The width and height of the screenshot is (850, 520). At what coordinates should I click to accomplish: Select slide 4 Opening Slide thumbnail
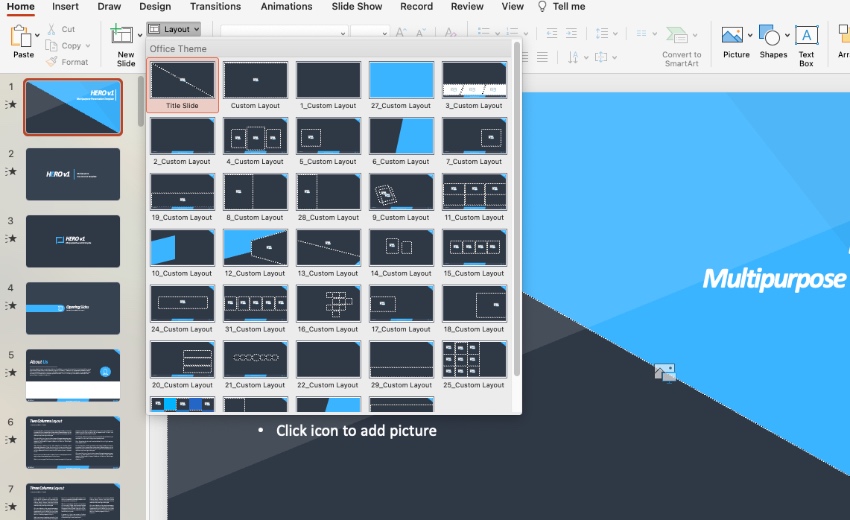(x=73, y=308)
